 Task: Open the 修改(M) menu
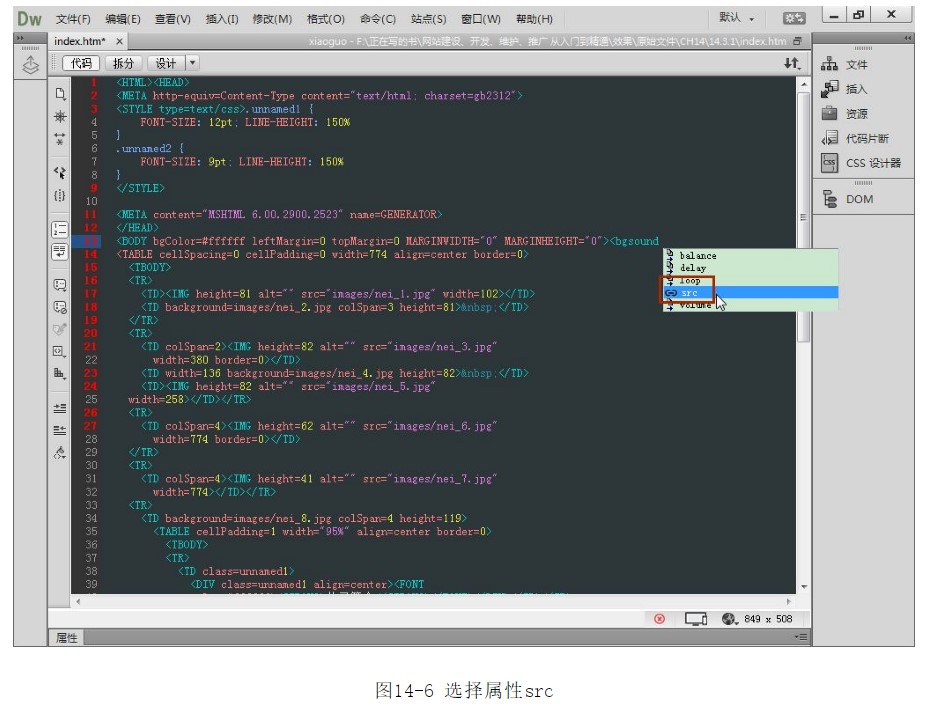[272, 19]
